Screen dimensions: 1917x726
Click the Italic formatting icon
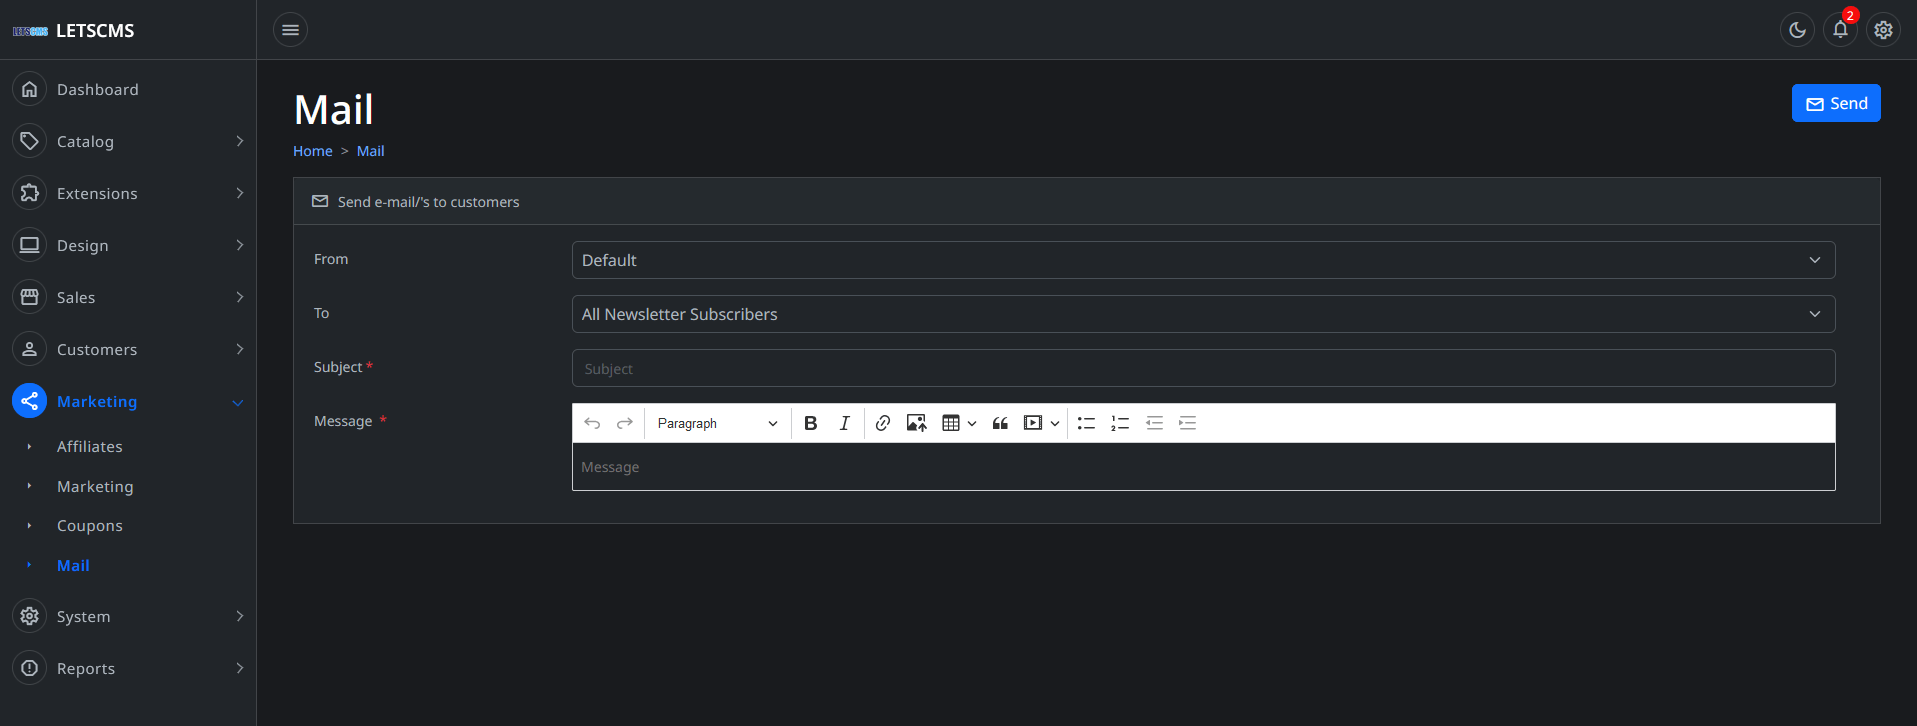(844, 423)
